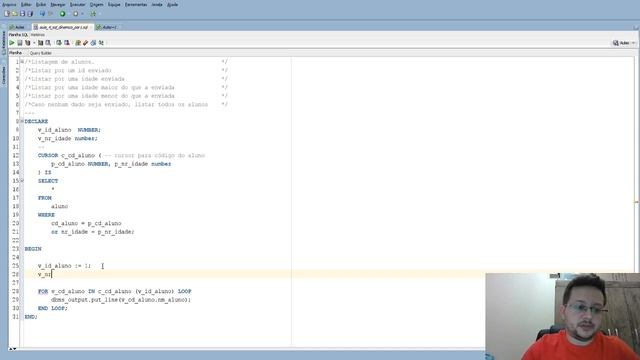The width and height of the screenshot is (640, 360).
Task: Click 'v_id_aluno := 1;' on line 25
Action: point(64,266)
